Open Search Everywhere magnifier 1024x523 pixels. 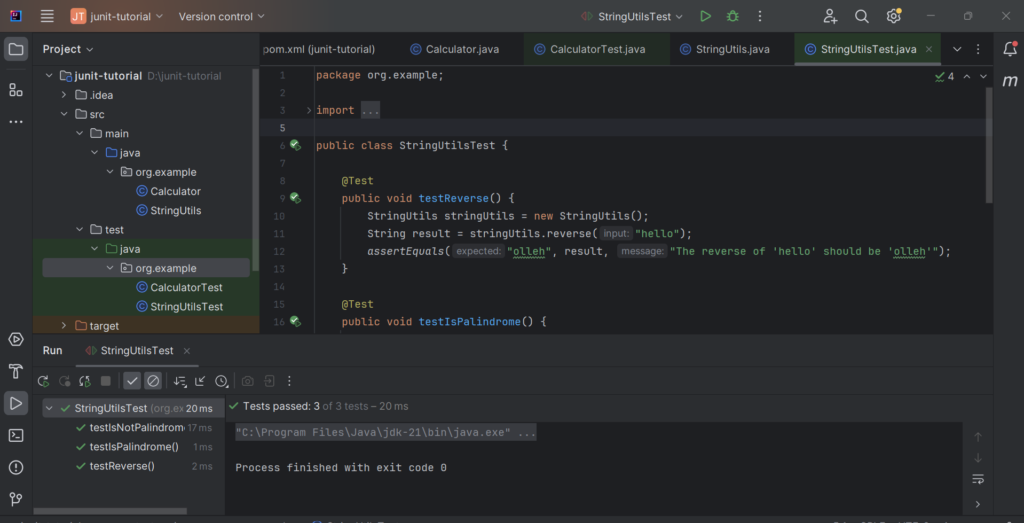pyautogui.click(x=862, y=16)
